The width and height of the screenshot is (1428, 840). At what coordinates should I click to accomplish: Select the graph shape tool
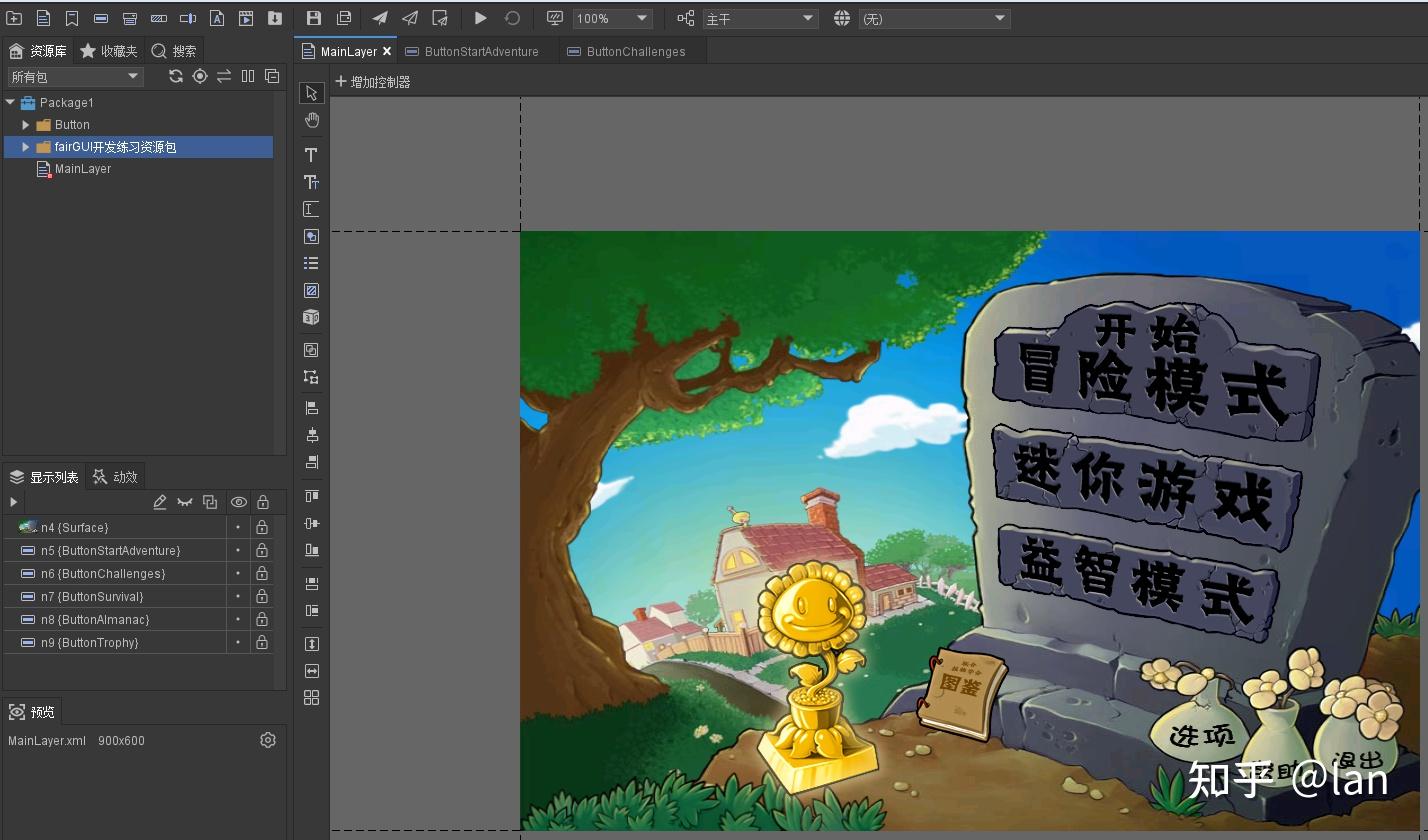tap(311, 236)
